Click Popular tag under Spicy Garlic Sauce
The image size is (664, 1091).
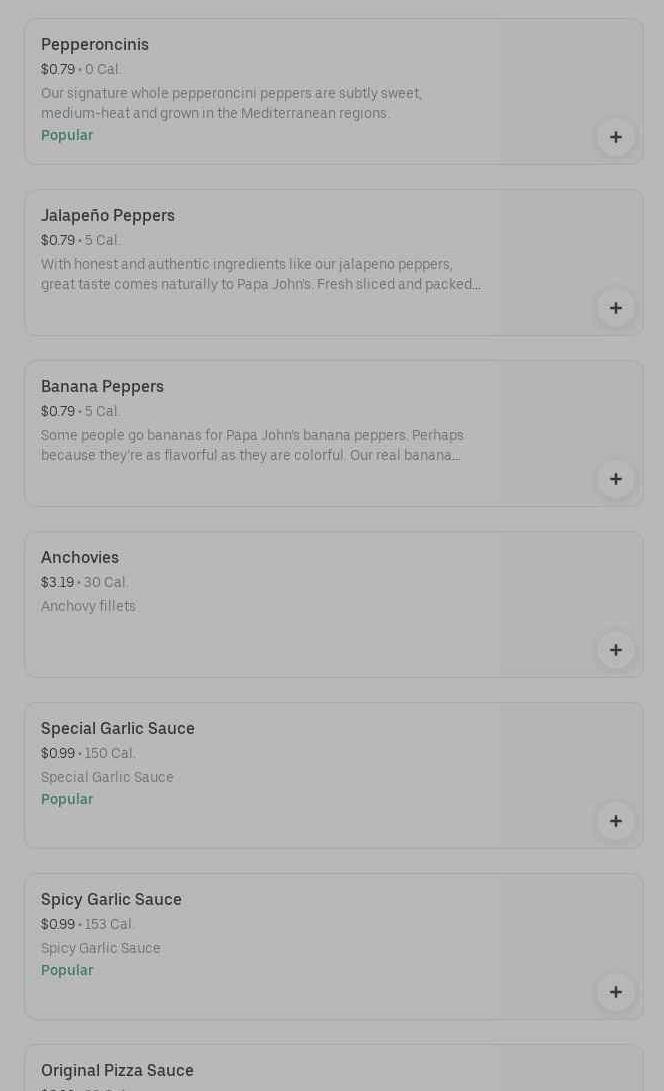pyautogui.click(x=67, y=970)
